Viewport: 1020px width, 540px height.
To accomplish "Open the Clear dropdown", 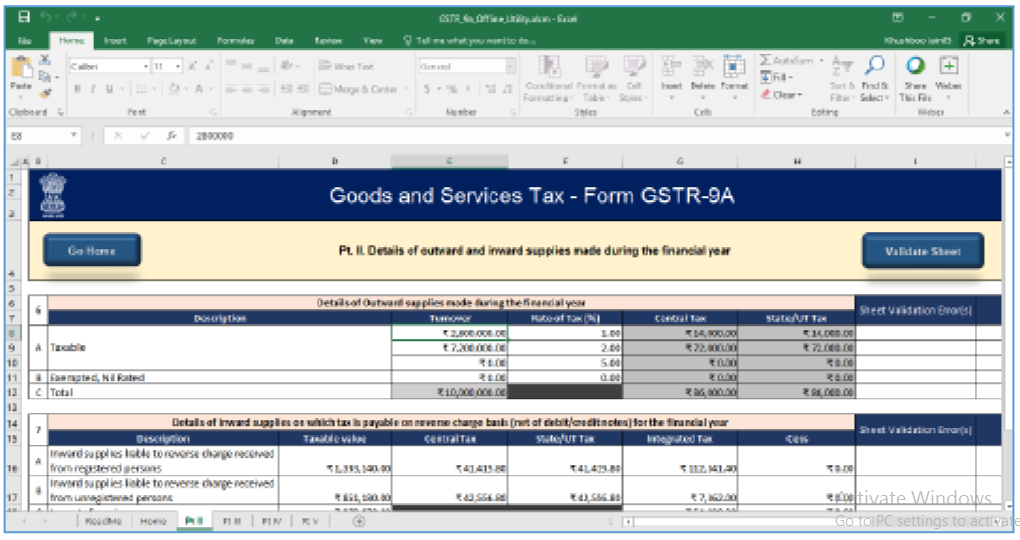I will click(x=781, y=94).
